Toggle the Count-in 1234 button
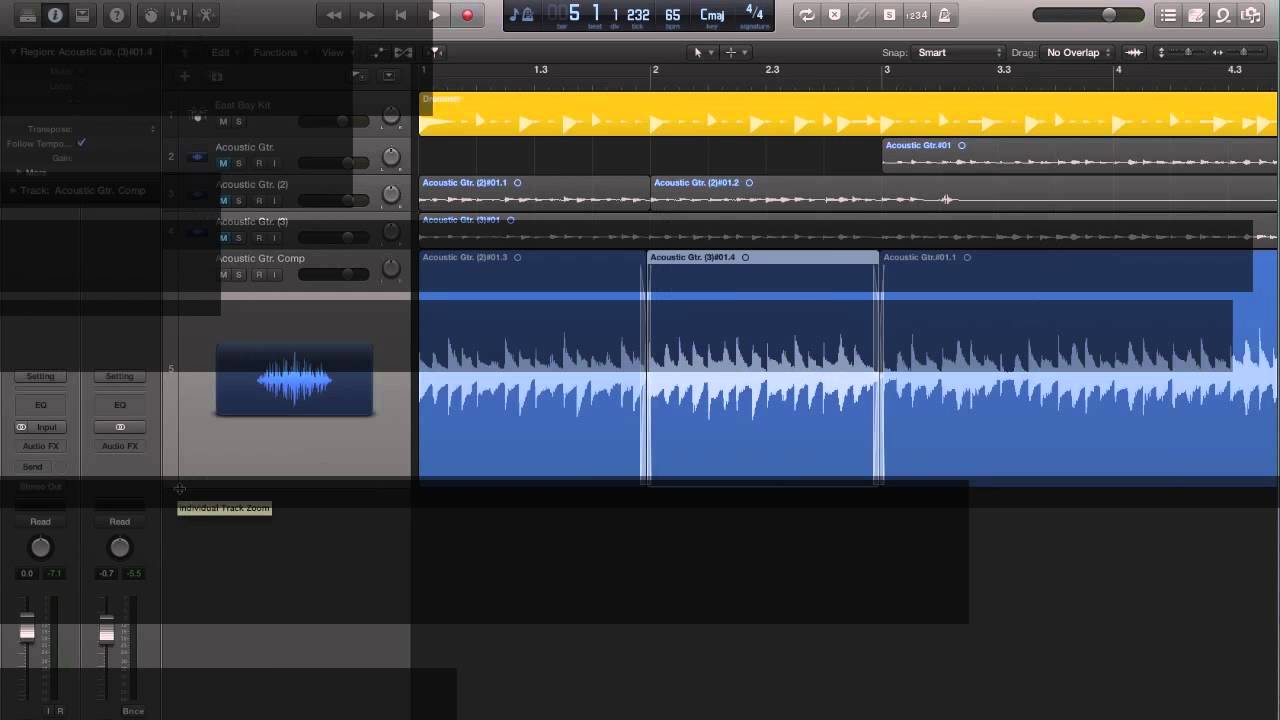This screenshot has height=720, width=1280. (x=916, y=15)
